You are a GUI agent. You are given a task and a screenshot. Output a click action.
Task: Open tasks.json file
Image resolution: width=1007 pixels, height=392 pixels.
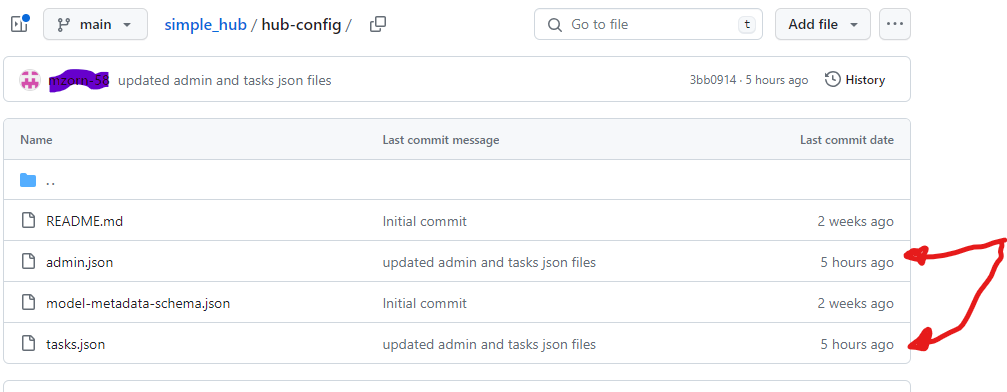[76, 344]
